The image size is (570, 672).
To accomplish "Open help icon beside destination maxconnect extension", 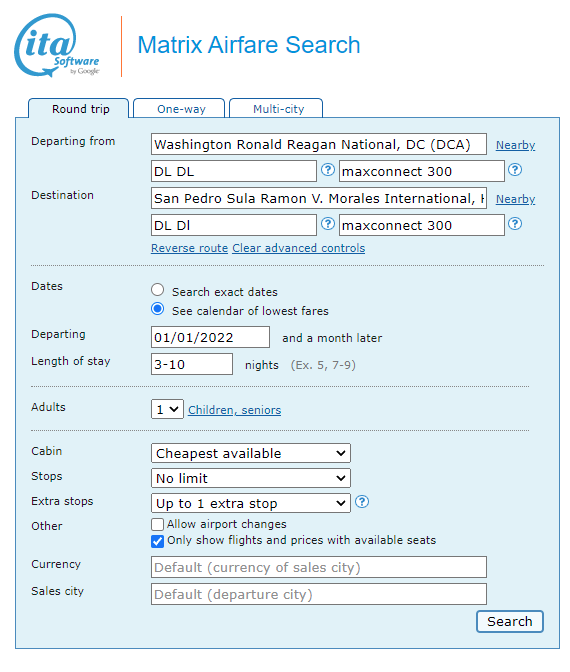I will click(515, 224).
